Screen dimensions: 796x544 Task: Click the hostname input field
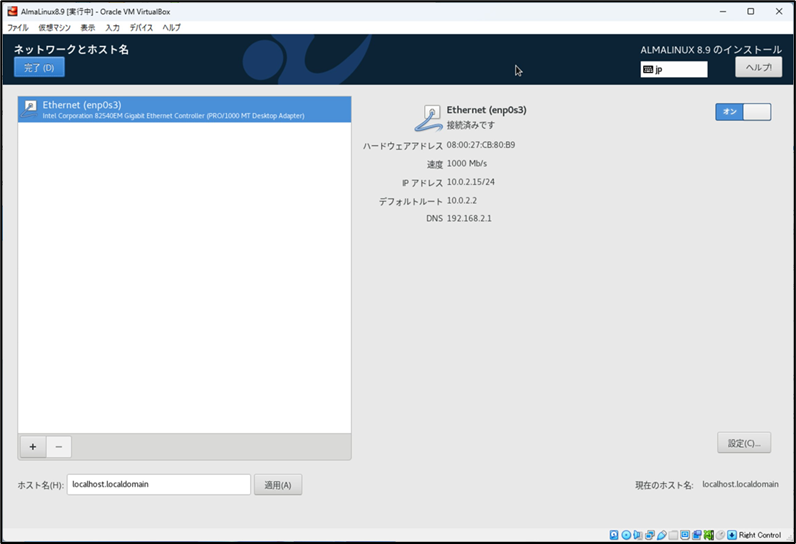pyautogui.click(x=158, y=485)
